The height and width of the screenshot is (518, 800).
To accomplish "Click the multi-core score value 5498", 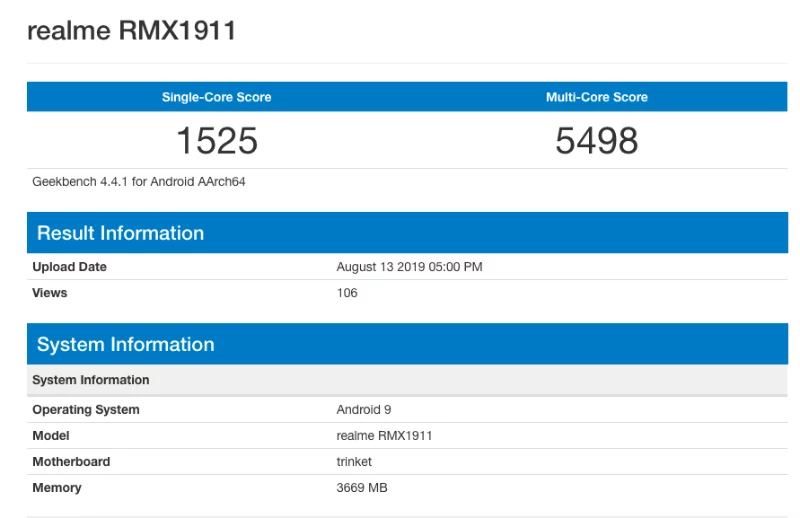I will [x=596, y=140].
